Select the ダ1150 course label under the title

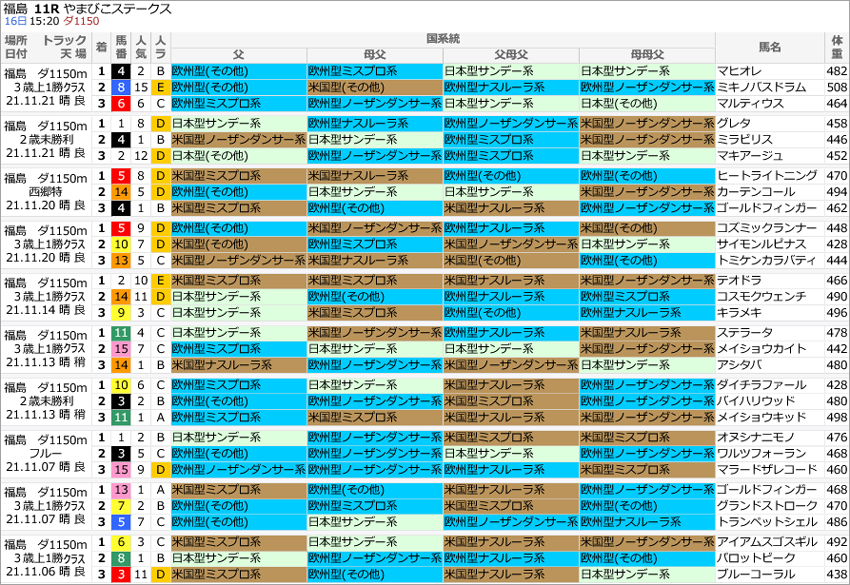tap(81, 21)
